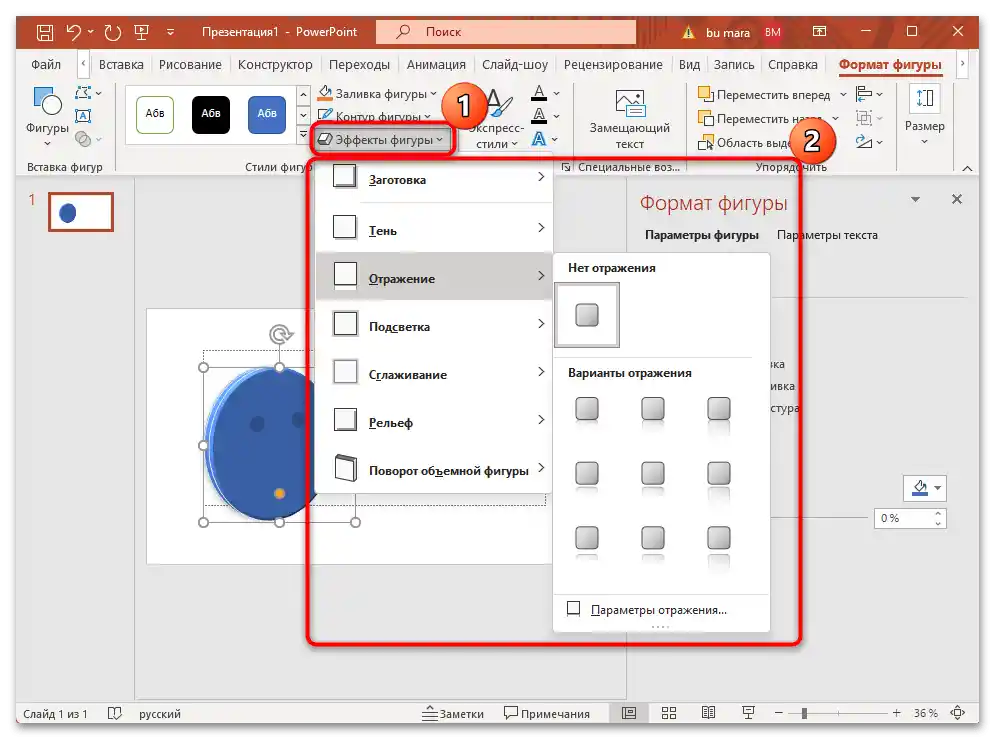Open Рельеф bevel submenu
995x739 pixels.
433,420
